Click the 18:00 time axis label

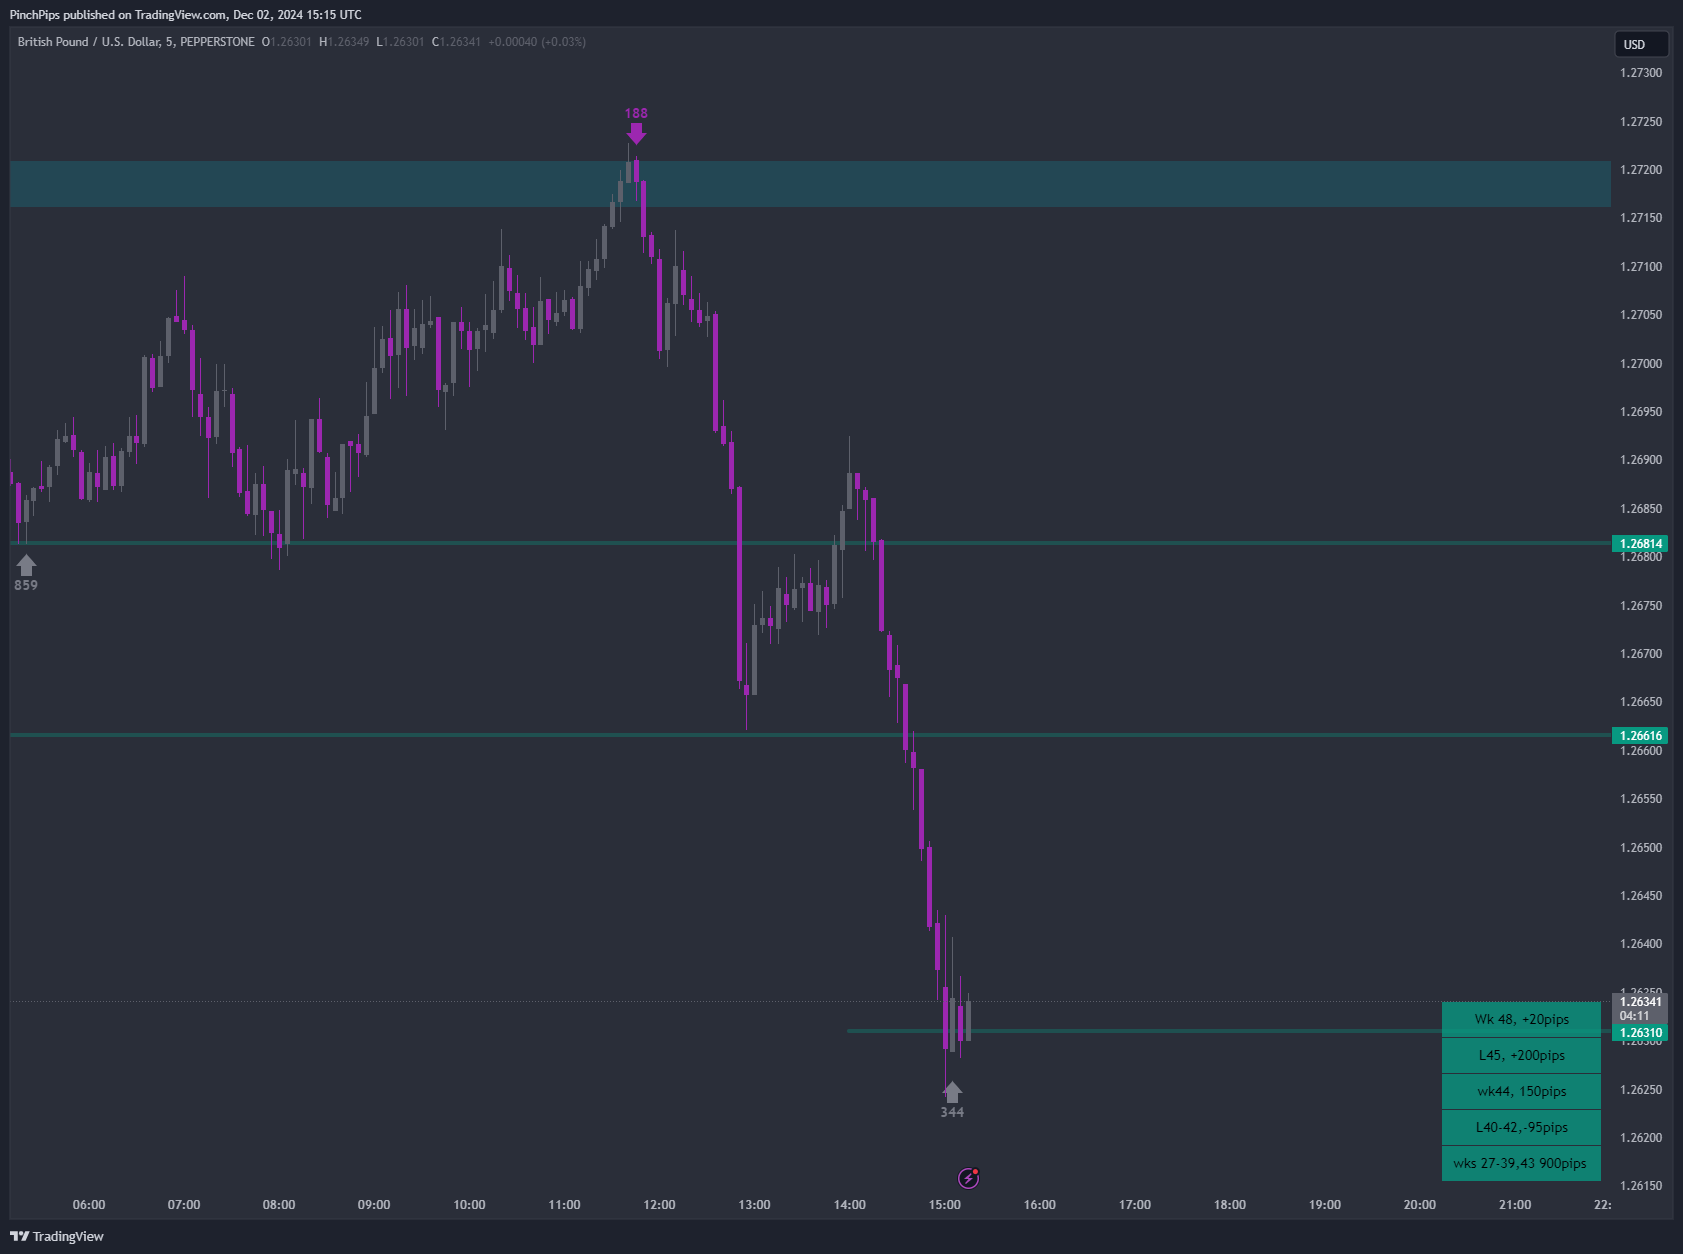[1230, 1205]
